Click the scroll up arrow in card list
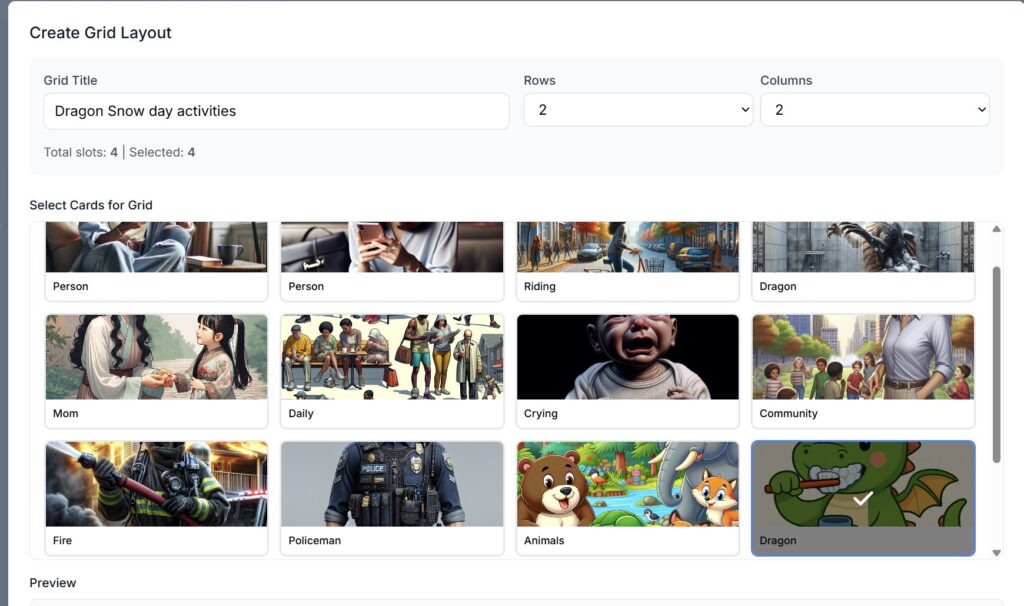Viewport: 1024px width, 606px height. click(x=996, y=230)
